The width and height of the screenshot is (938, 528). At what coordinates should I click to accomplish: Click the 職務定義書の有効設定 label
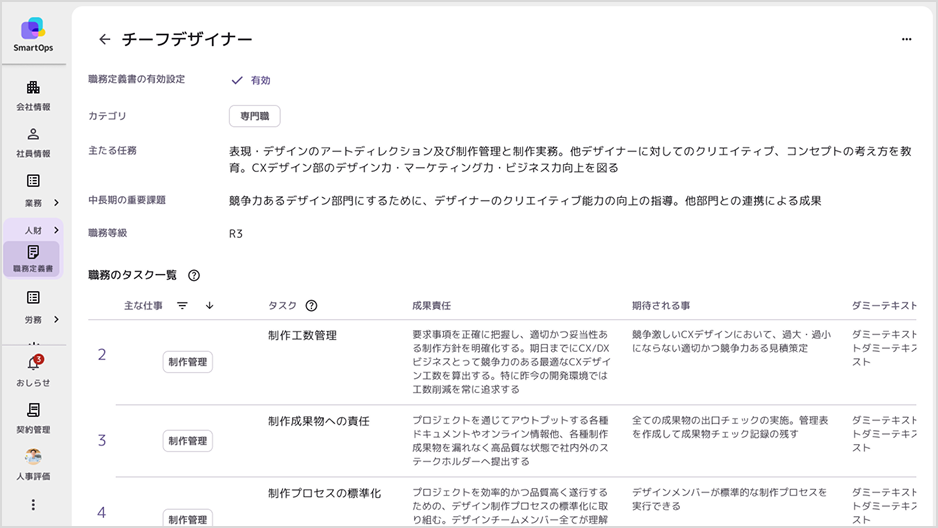pos(136,79)
